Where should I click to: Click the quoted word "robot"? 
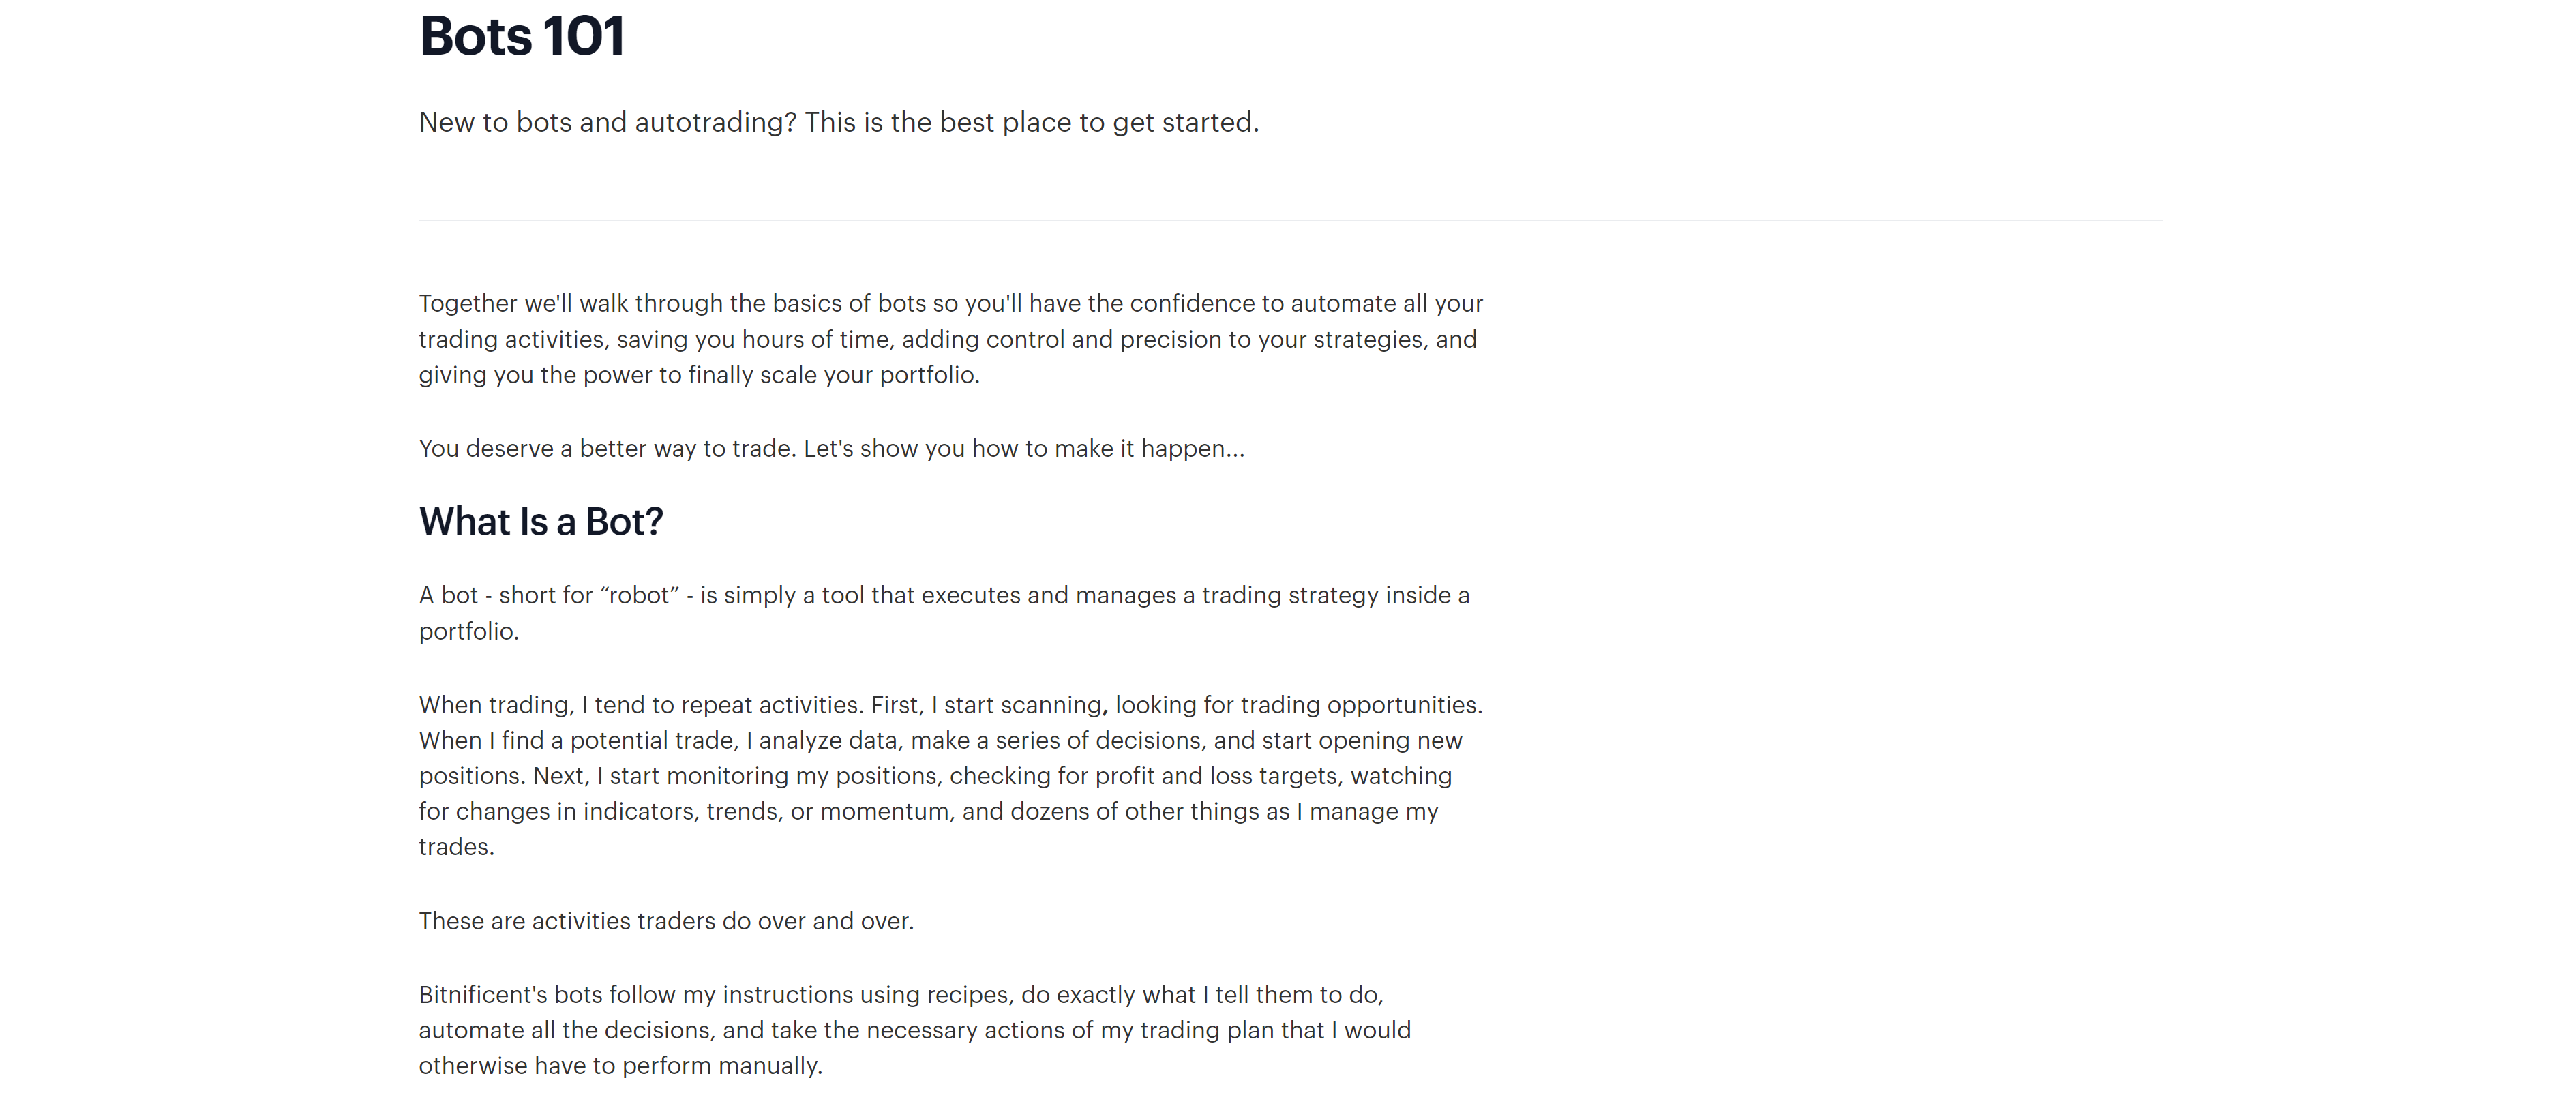tap(639, 596)
